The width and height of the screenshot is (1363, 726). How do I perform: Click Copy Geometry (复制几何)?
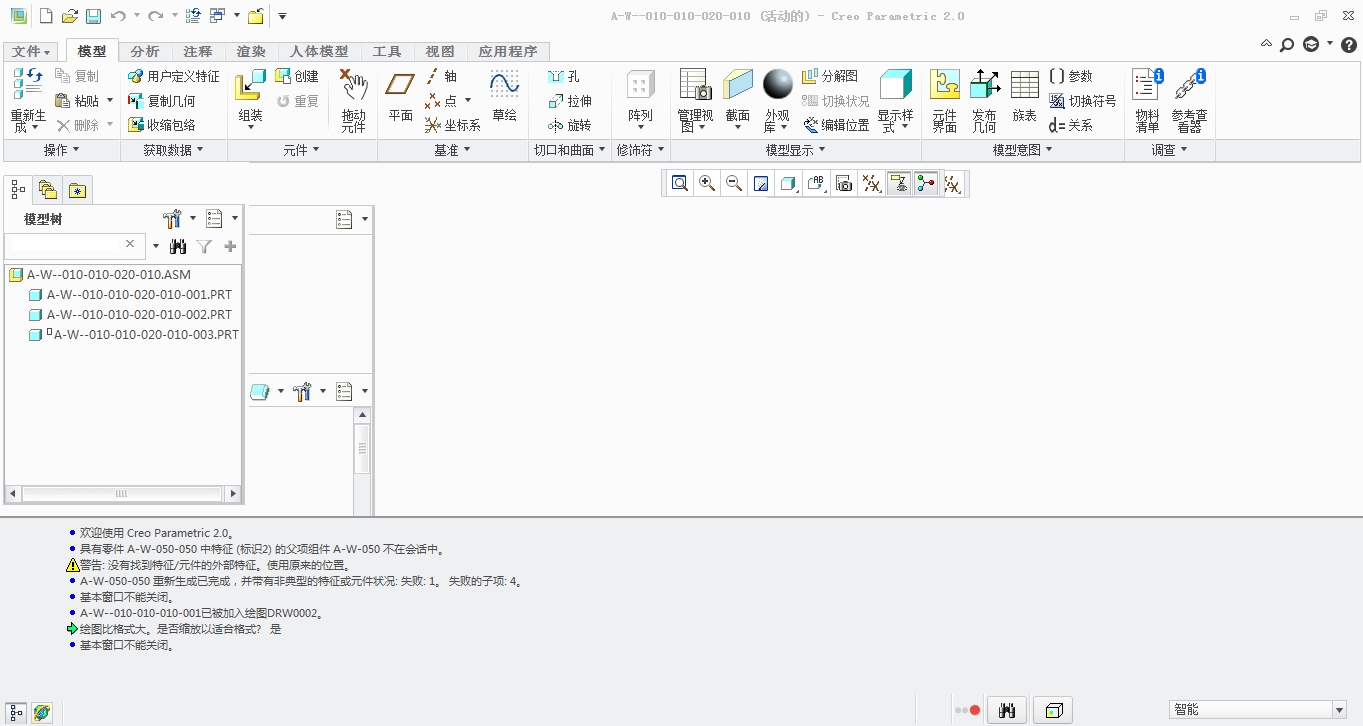(x=162, y=100)
